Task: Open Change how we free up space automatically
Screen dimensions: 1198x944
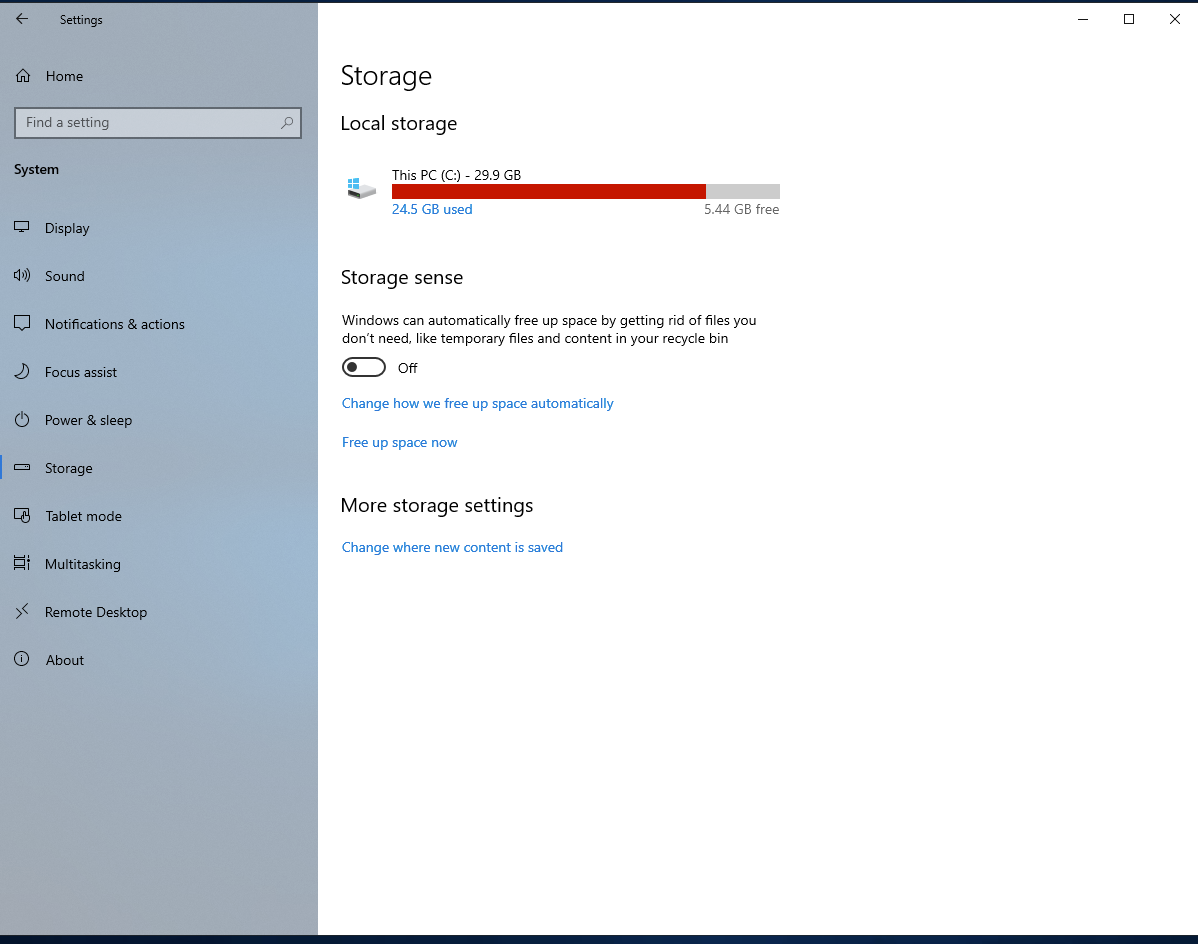Action: point(478,403)
